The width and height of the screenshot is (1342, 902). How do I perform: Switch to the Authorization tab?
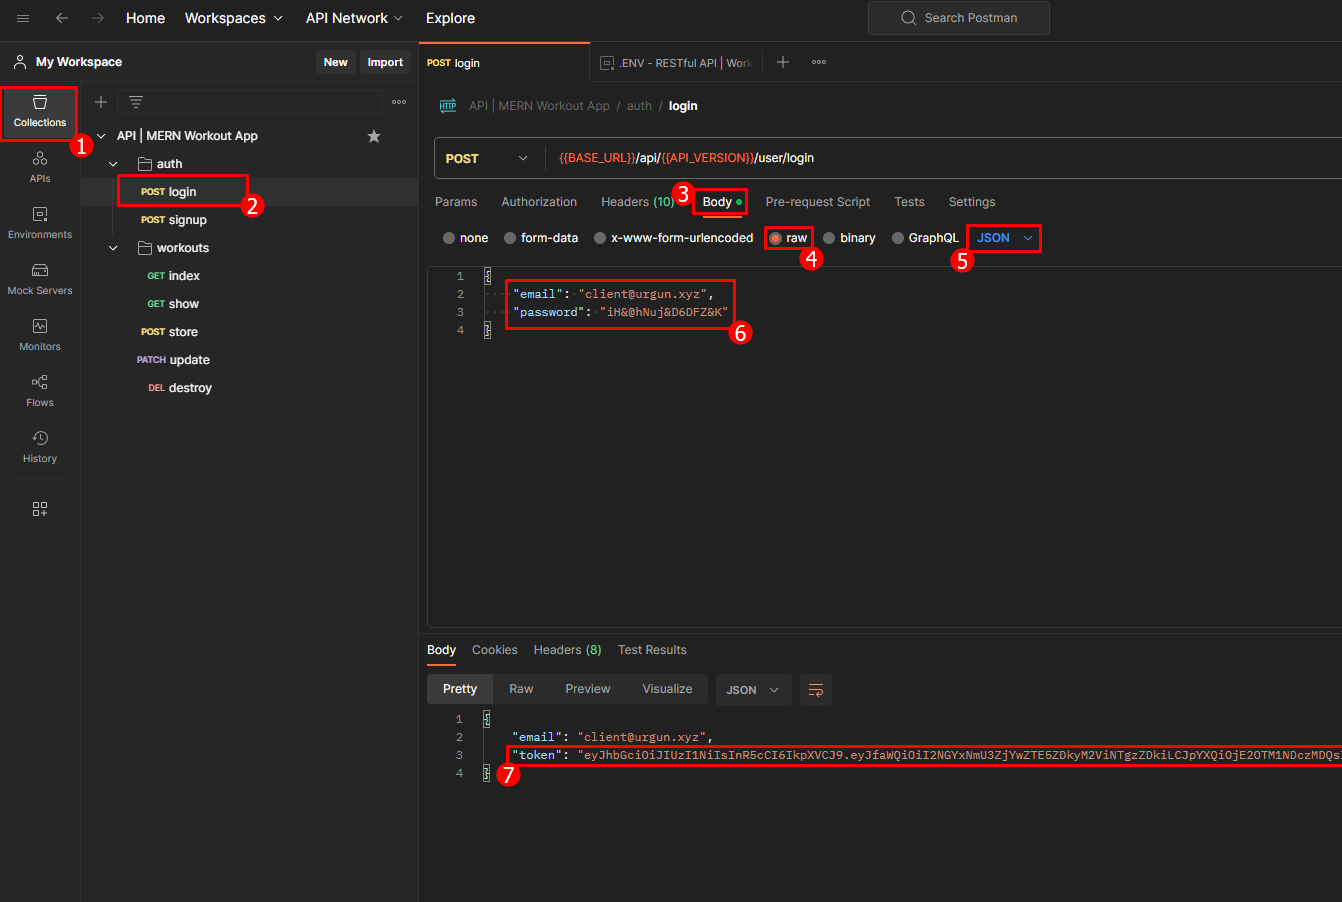[x=539, y=202]
